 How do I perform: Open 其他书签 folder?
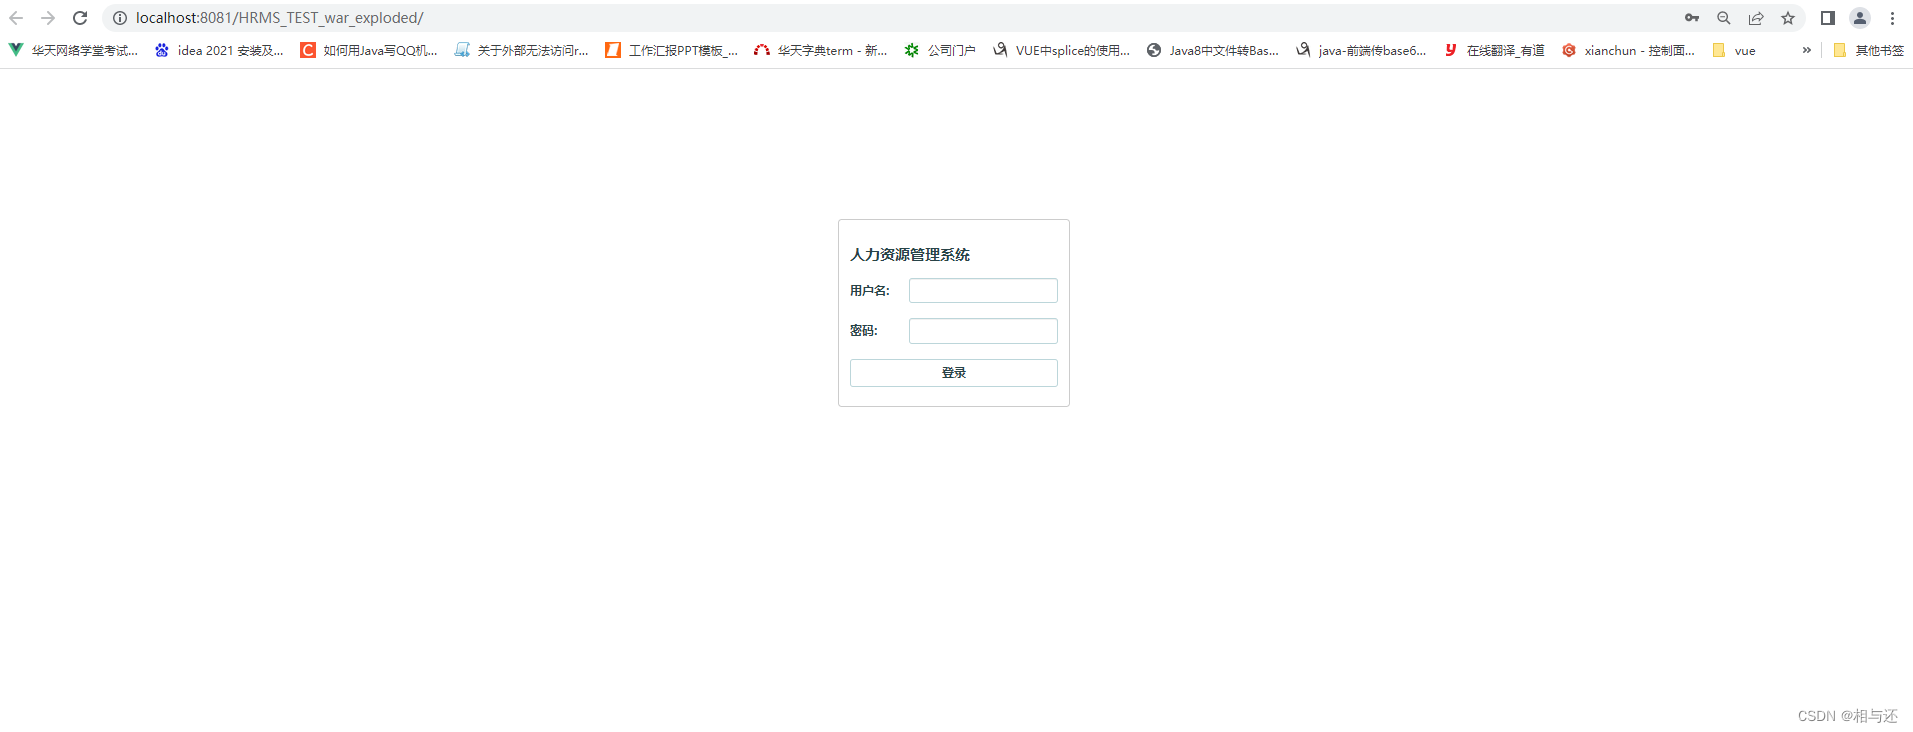coord(1868,50)
